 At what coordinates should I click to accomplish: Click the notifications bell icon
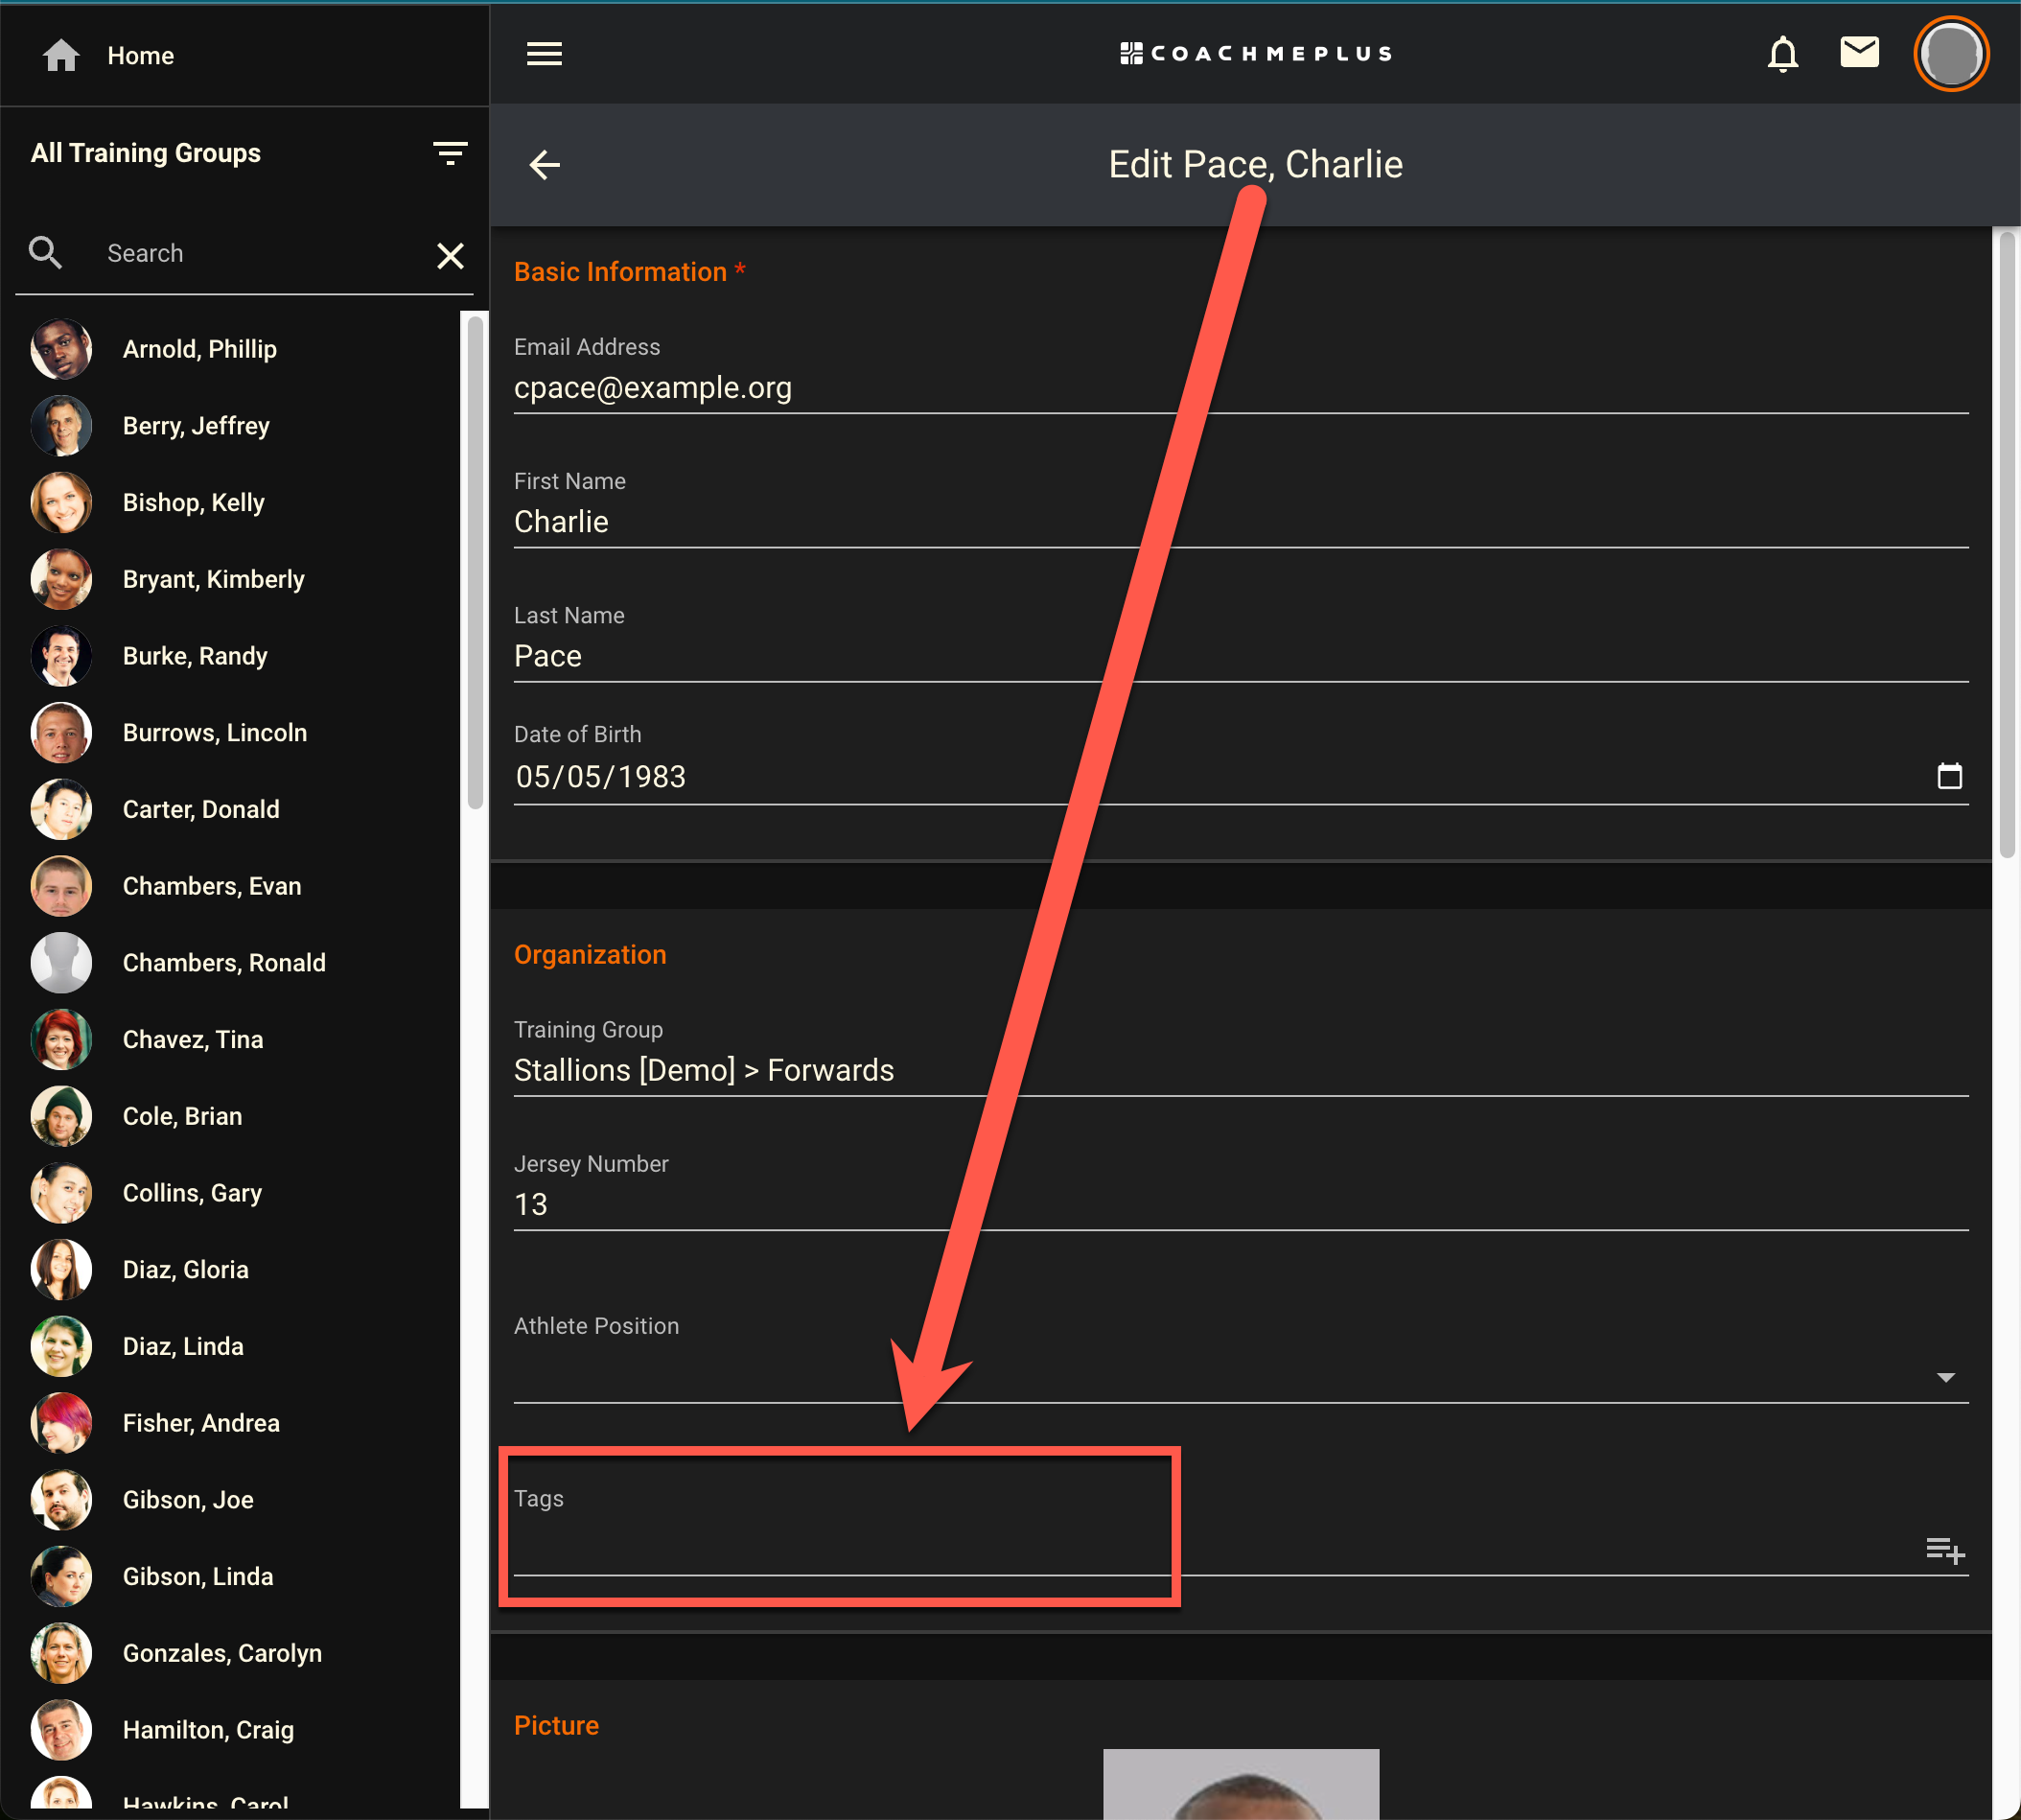pyautogui.click(x=1782, y=54)
